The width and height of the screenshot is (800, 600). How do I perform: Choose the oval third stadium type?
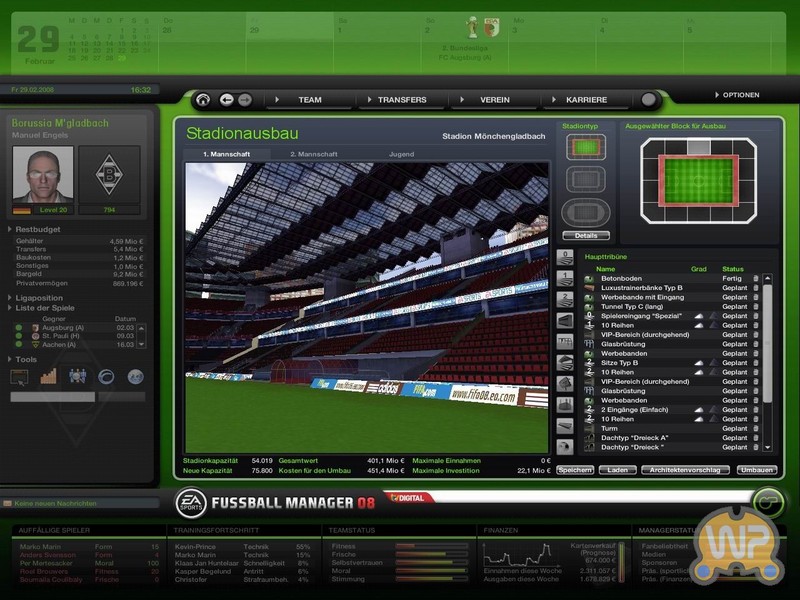(586, 213)
